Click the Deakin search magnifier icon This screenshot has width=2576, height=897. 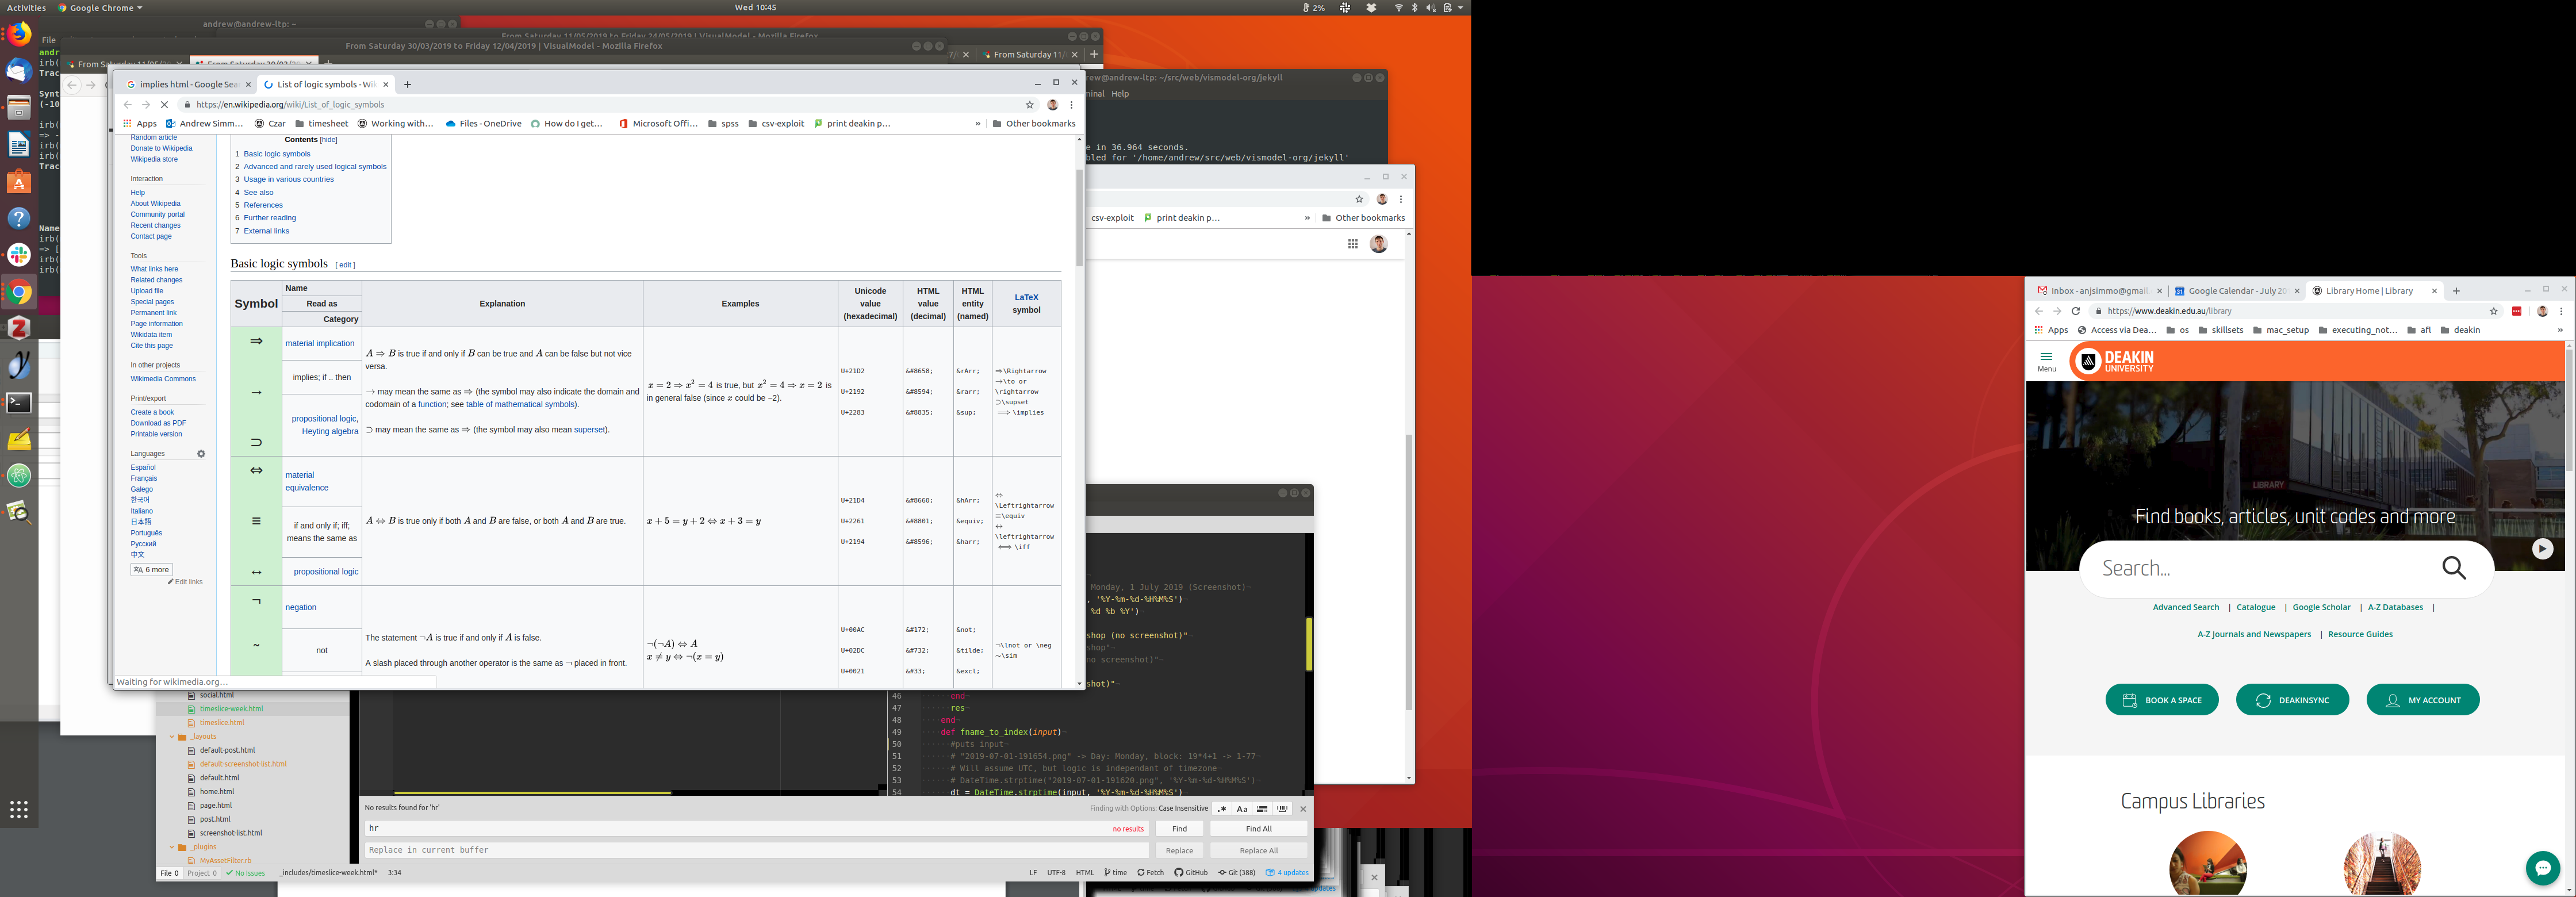[2453, 568]
